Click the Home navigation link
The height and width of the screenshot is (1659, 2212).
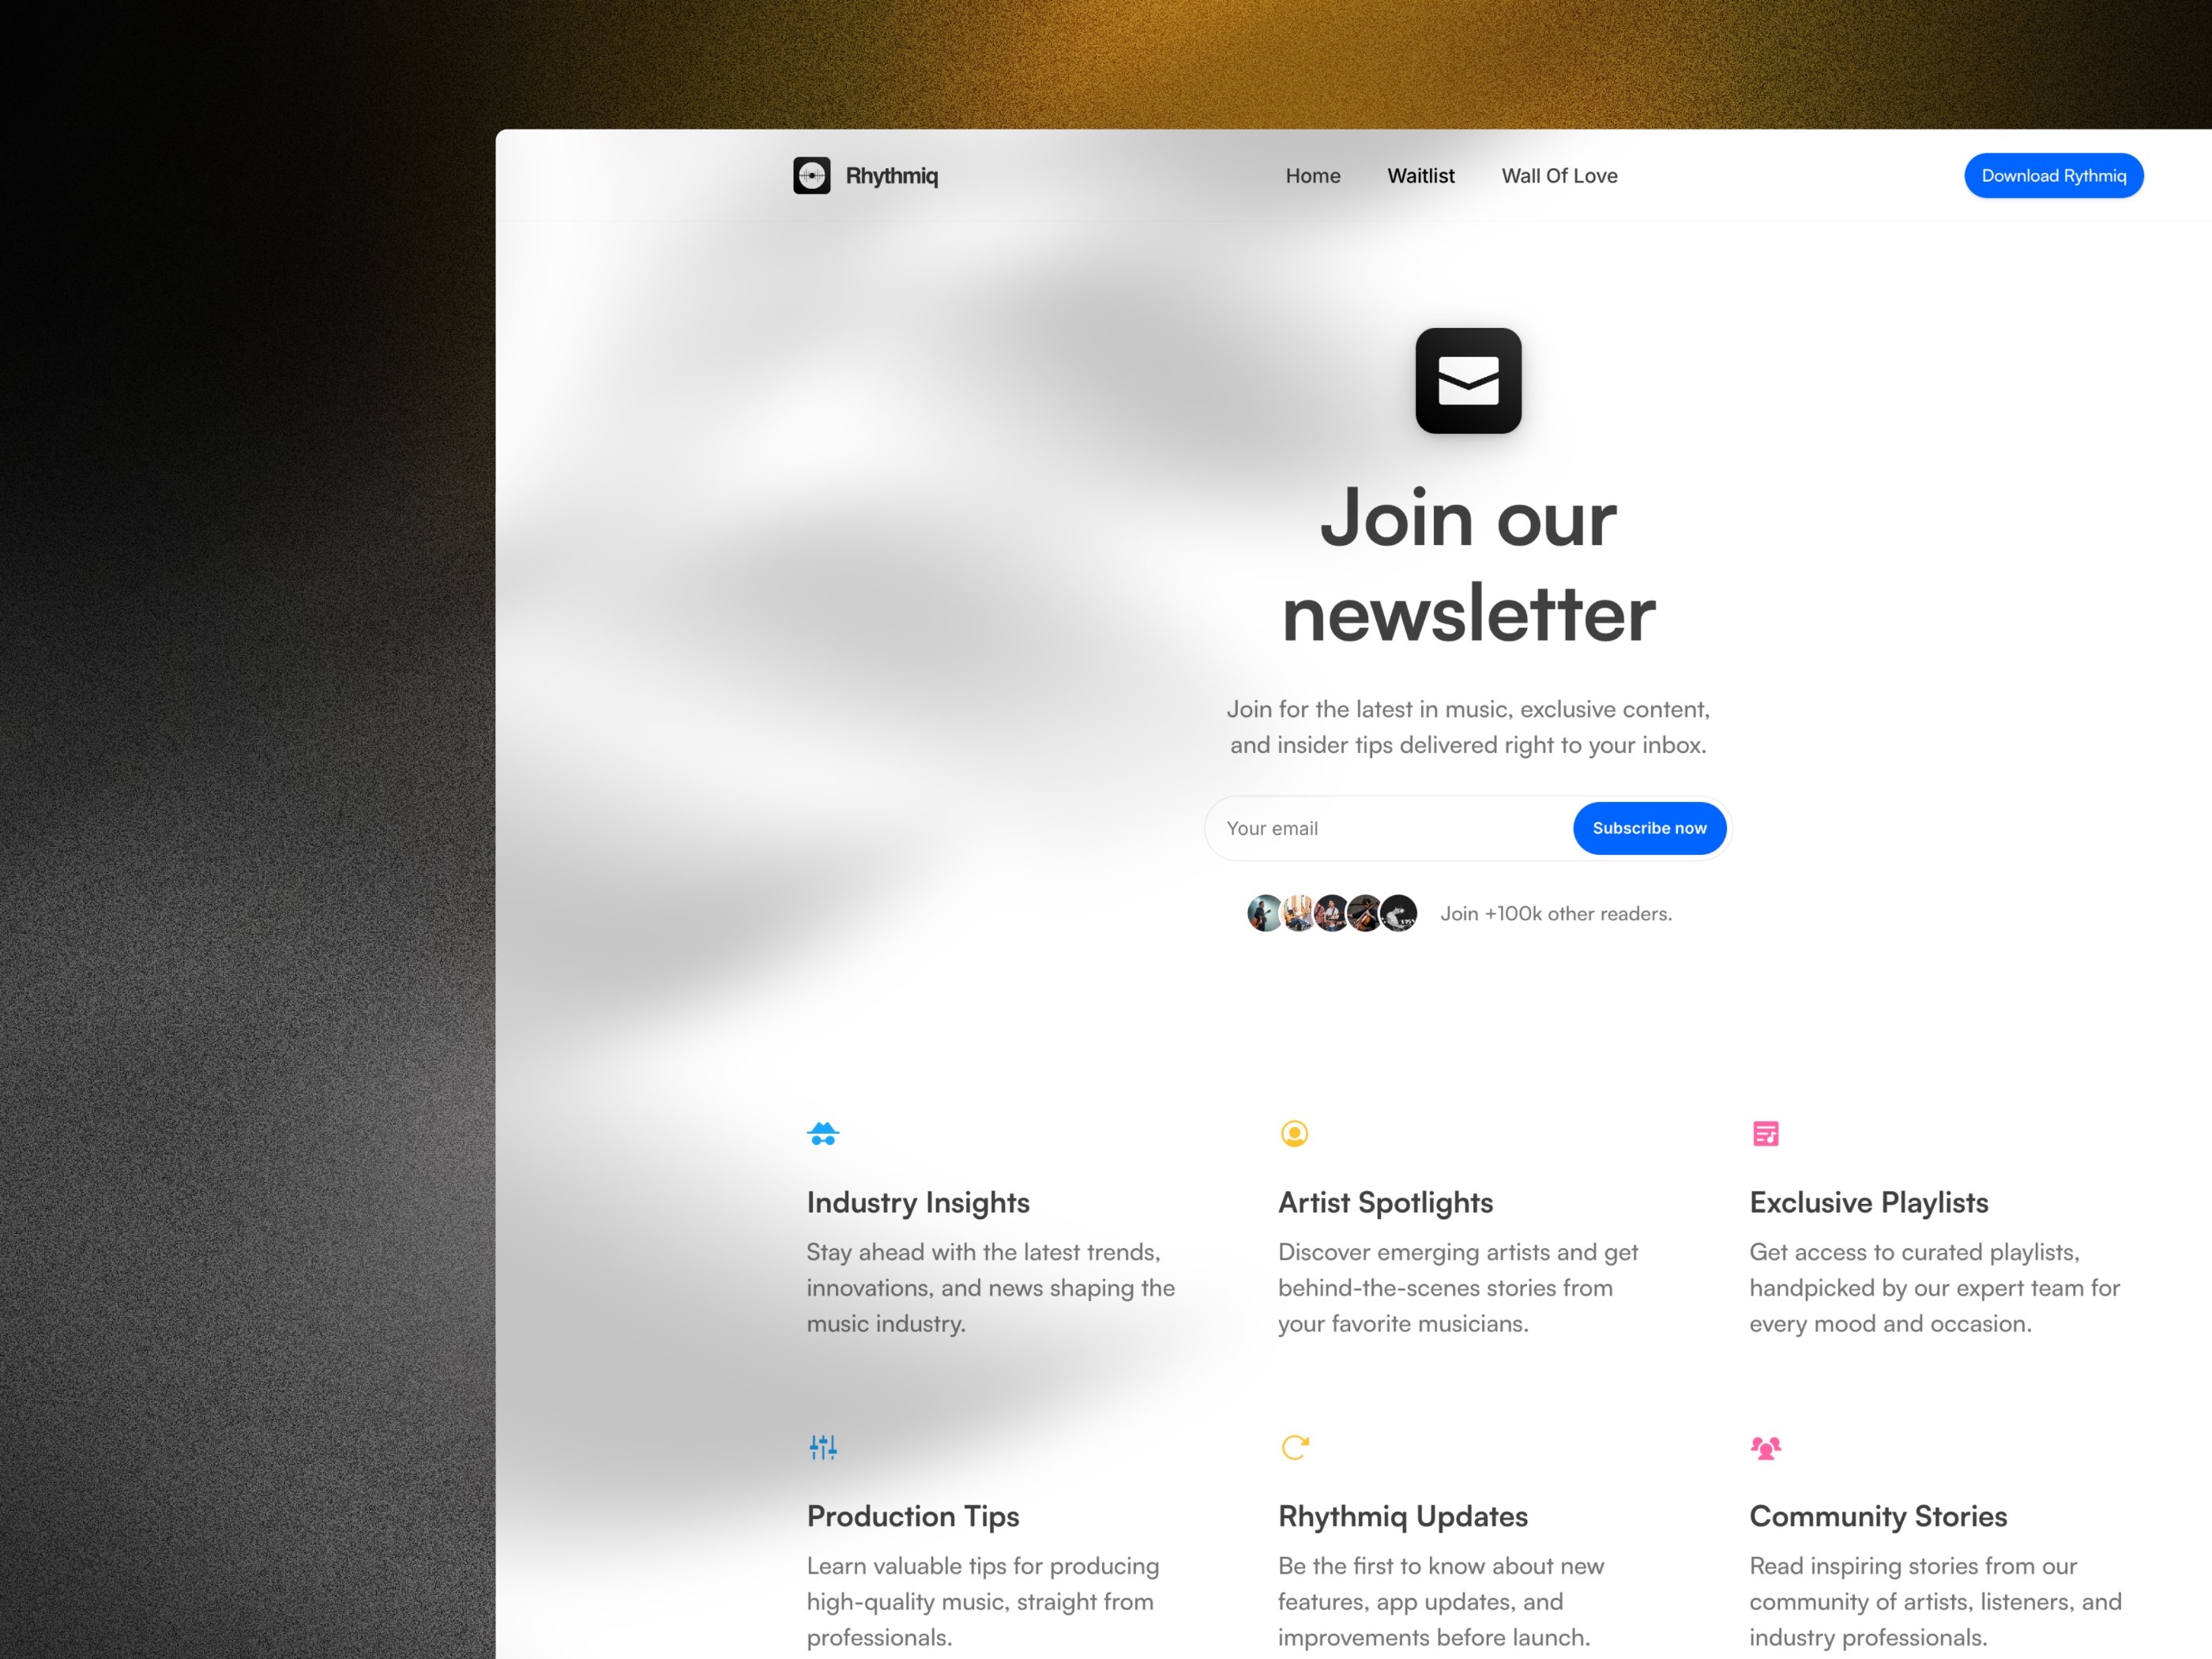1311,175
